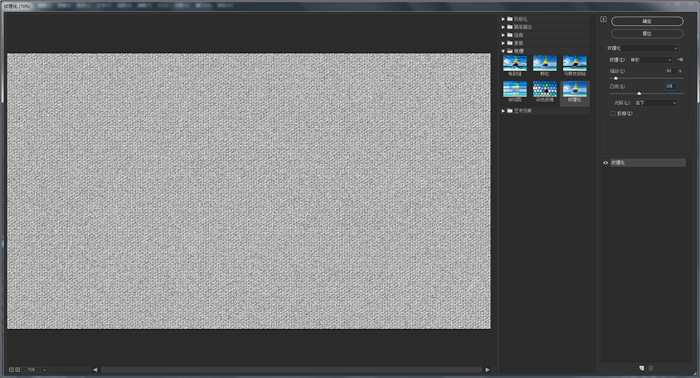Open the 光照 light direction dropdown
The height and width of the screenshot is (378, 700).
click(655, 103)
